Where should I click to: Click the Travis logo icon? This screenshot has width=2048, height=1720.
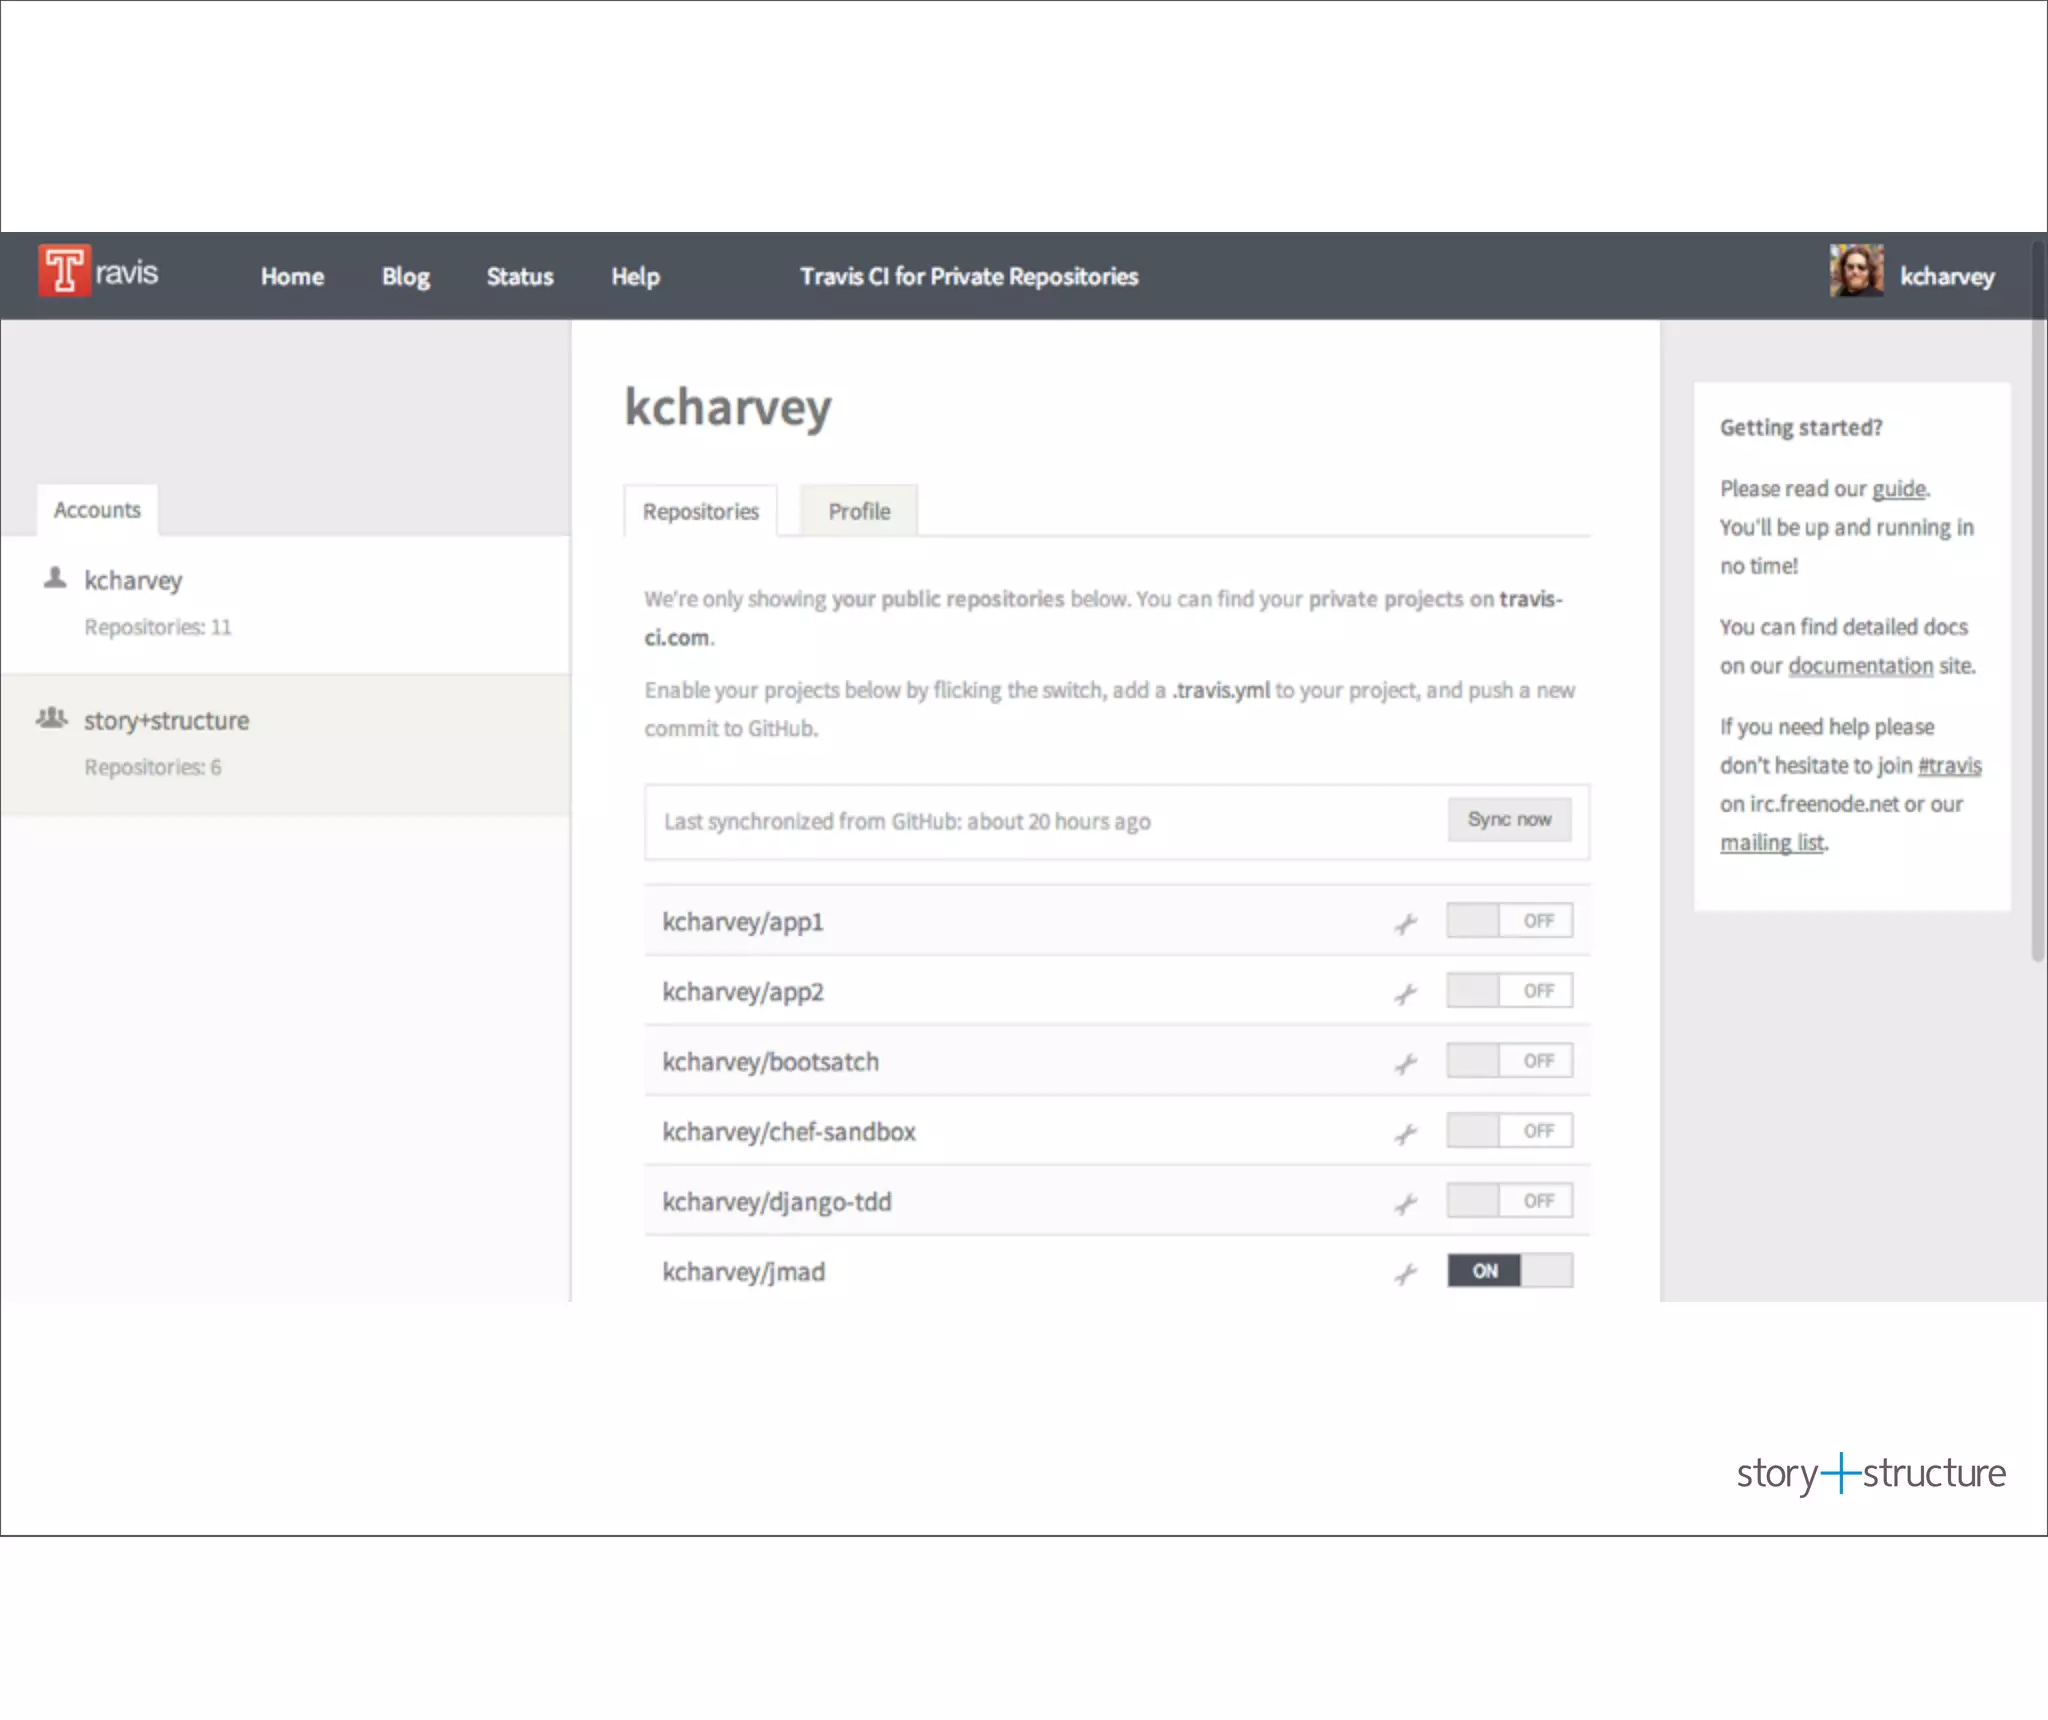(x=65, y=270)
